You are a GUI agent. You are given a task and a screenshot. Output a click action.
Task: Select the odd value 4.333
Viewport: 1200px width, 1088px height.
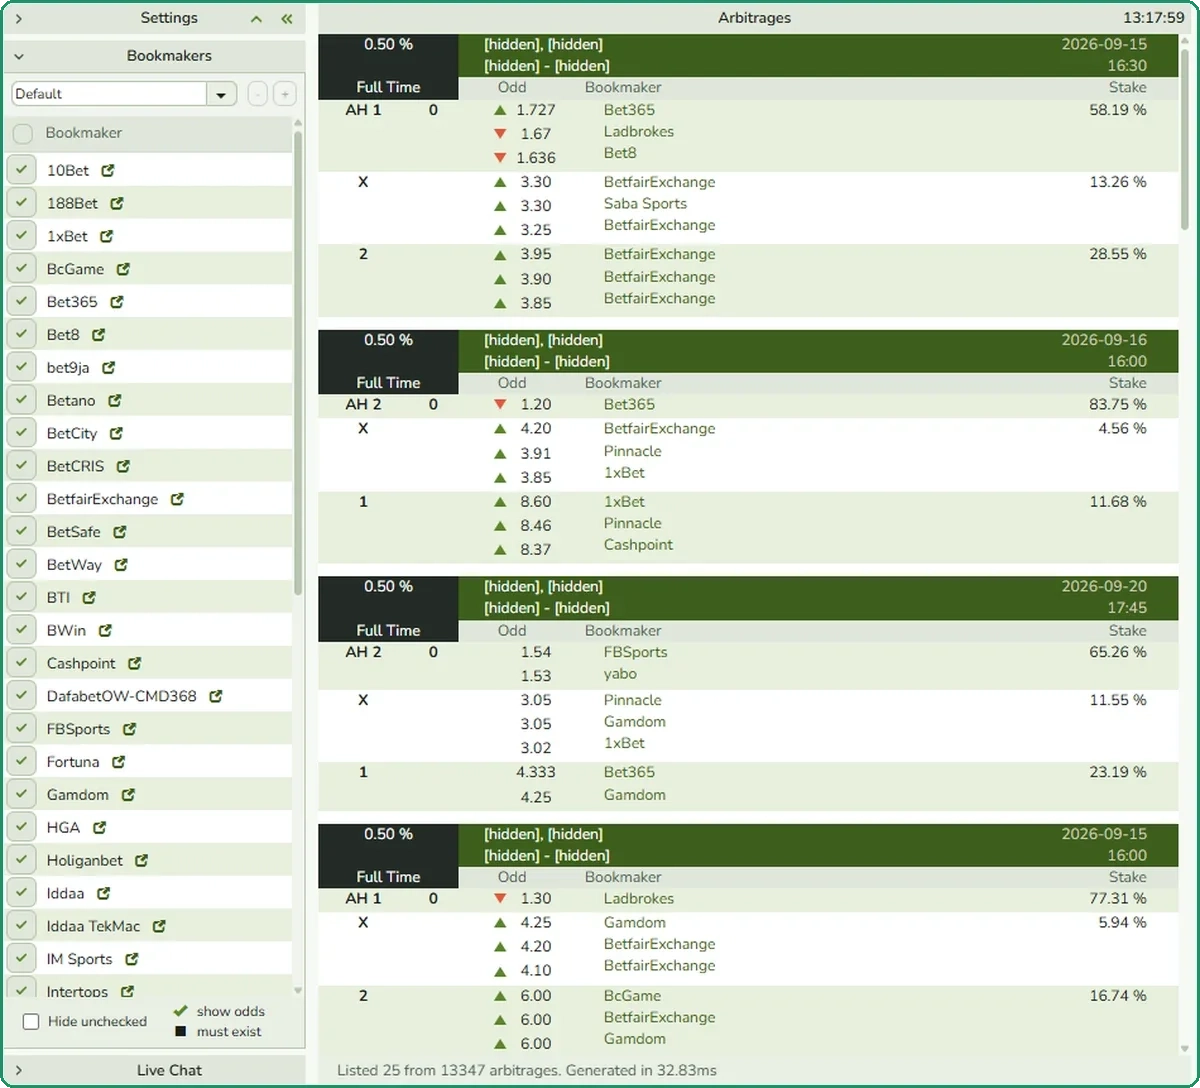click(x=535, y=772)
